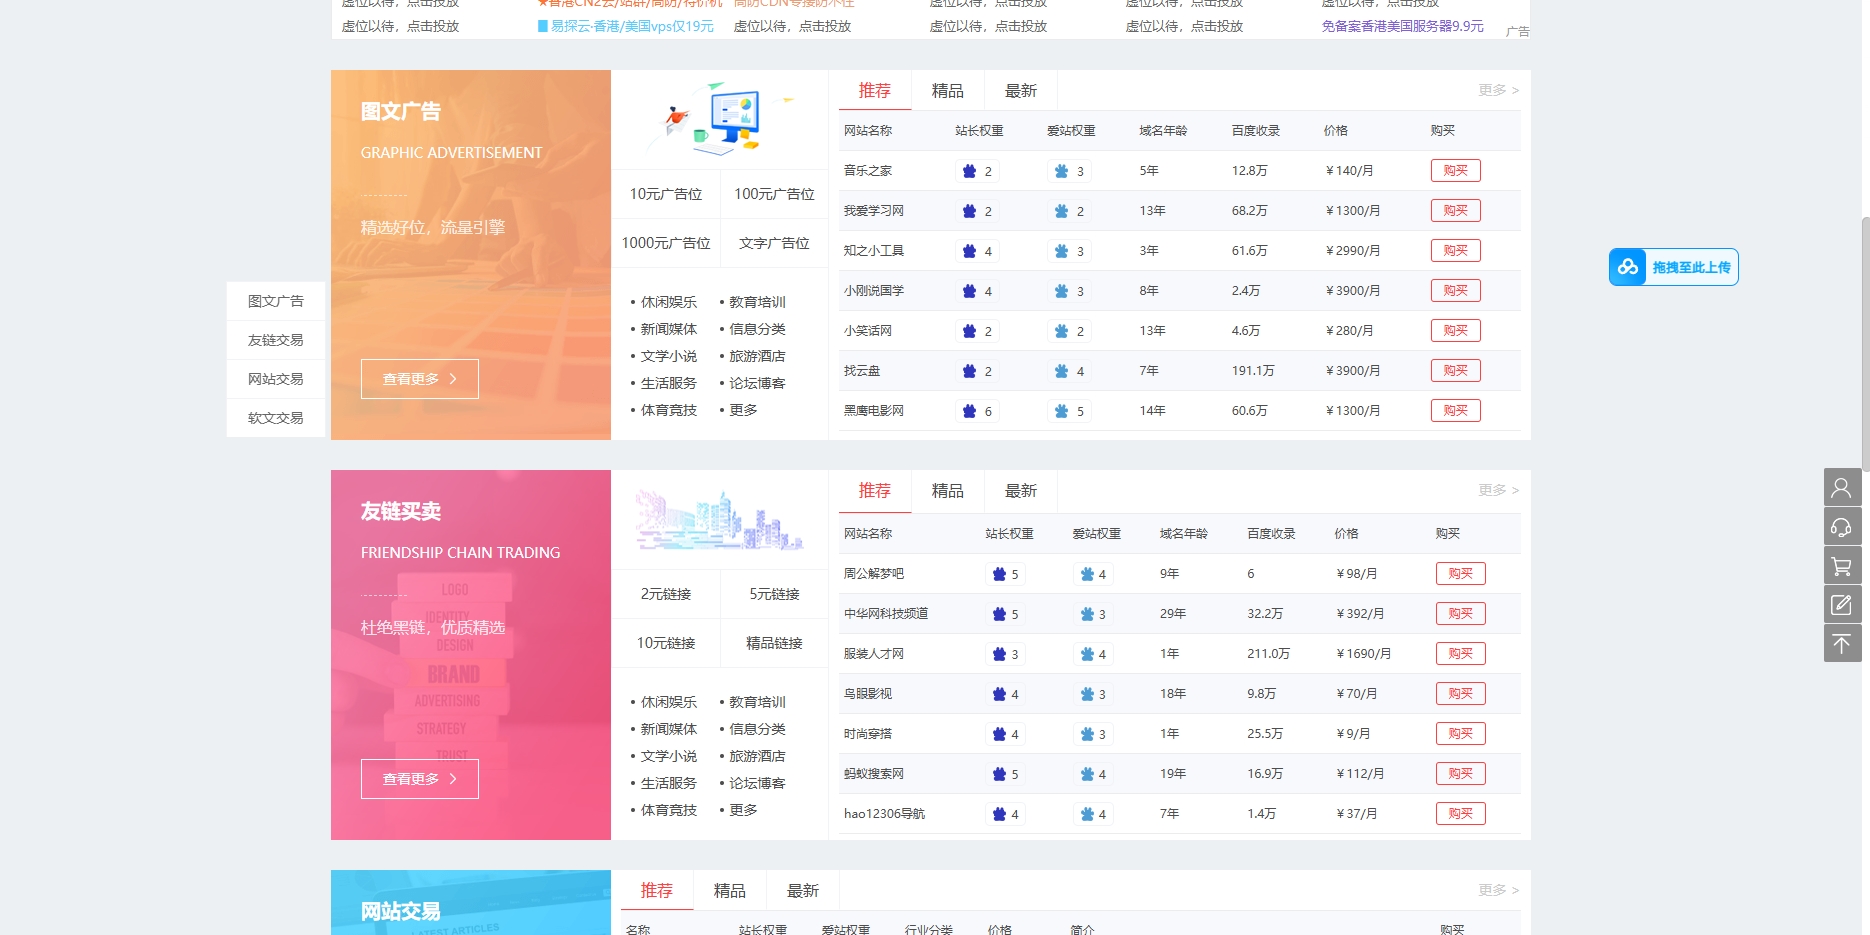Viewport: 1870px width, 935px height.
Task: Open 更多 link in friendship link header
Action: tap(1498, 490)
